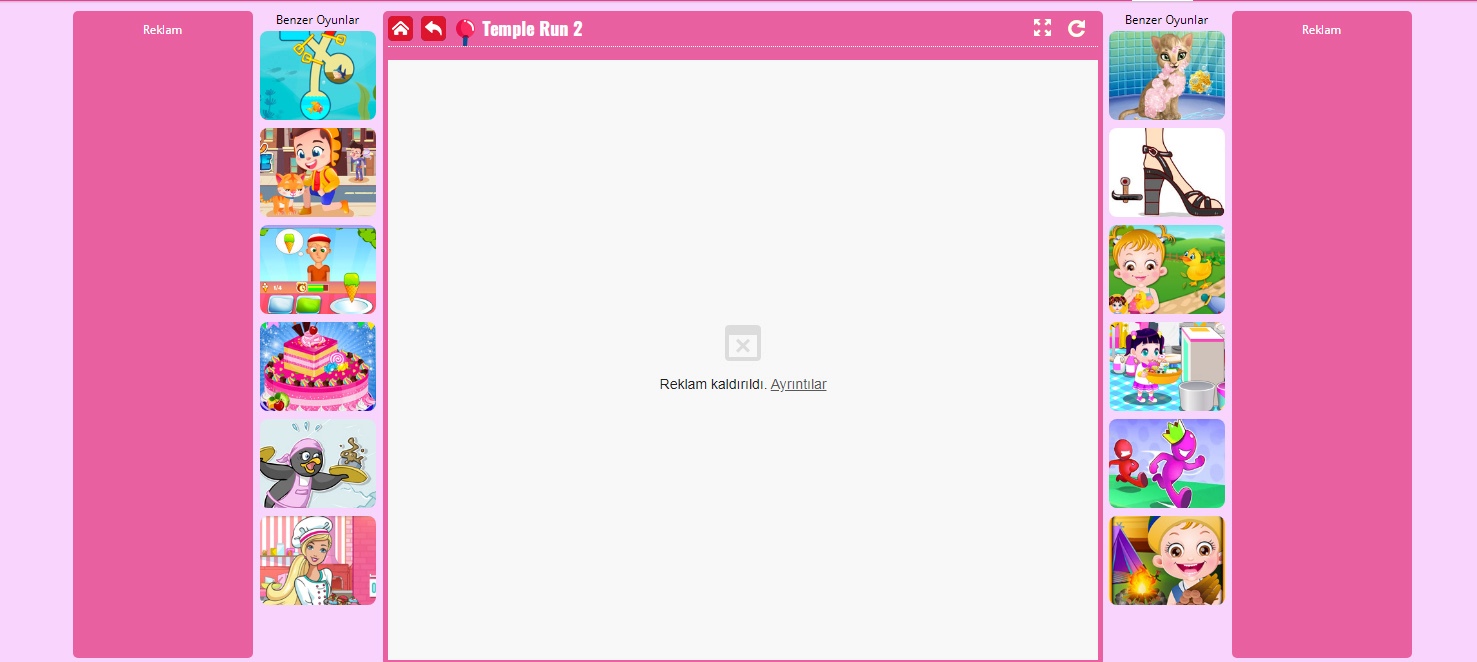Click the right Benzer Oyunlar heading
Viewport: 1477px width, 662px height.
coord(1166,20)
